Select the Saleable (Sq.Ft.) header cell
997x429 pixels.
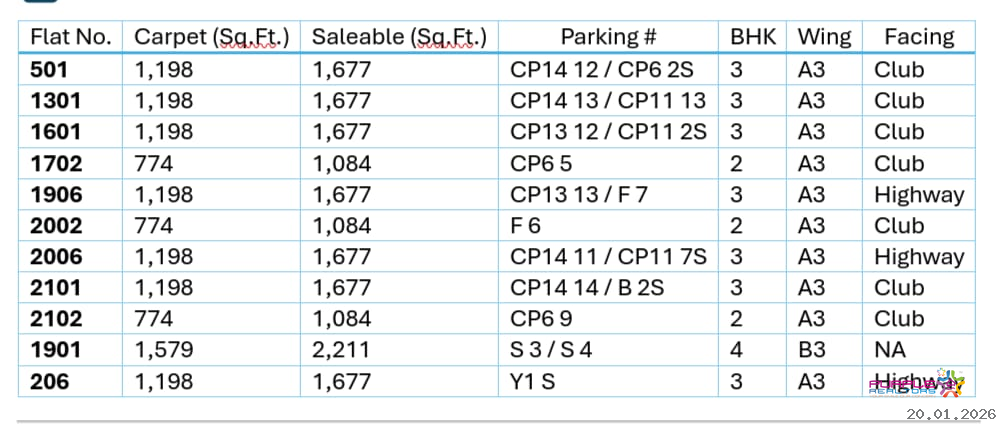point(399,38)
